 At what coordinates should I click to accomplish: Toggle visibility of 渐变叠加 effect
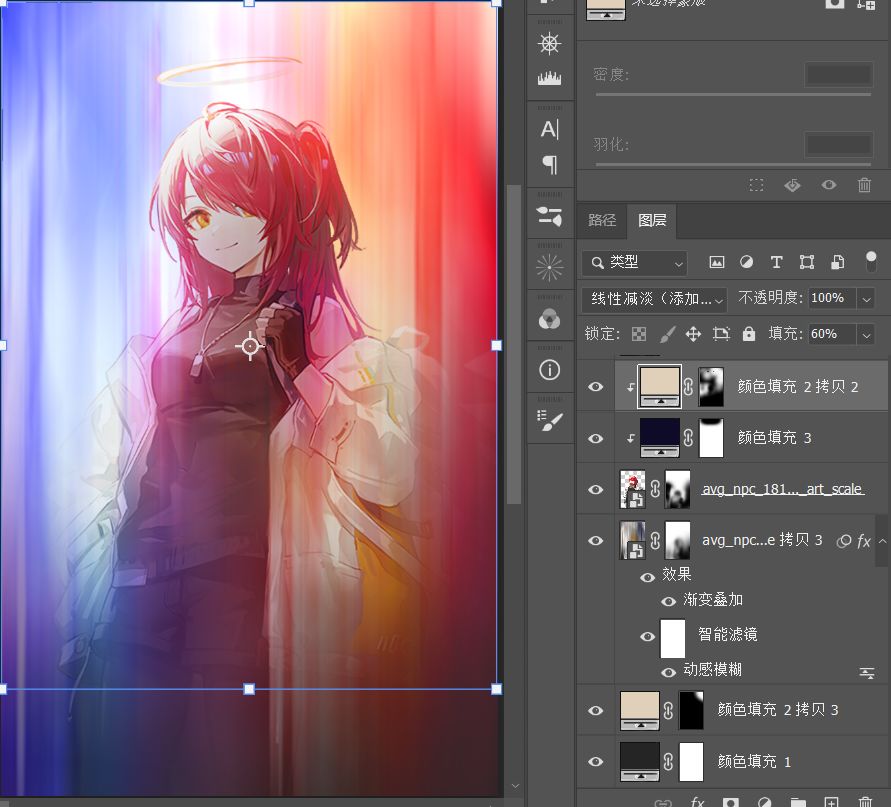(x=668, y=600)
